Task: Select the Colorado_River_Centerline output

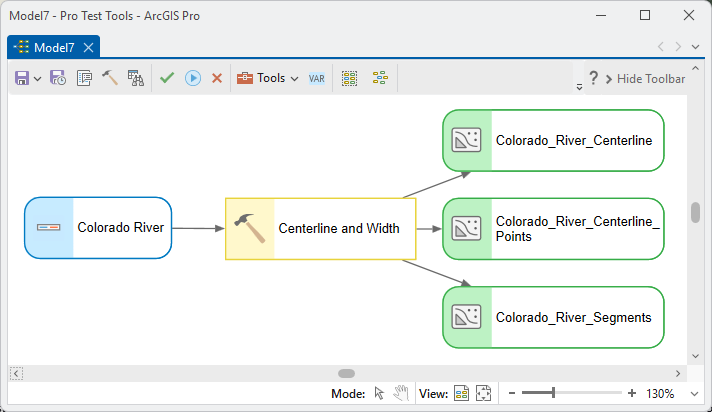Action: click(x=554, y=140)
